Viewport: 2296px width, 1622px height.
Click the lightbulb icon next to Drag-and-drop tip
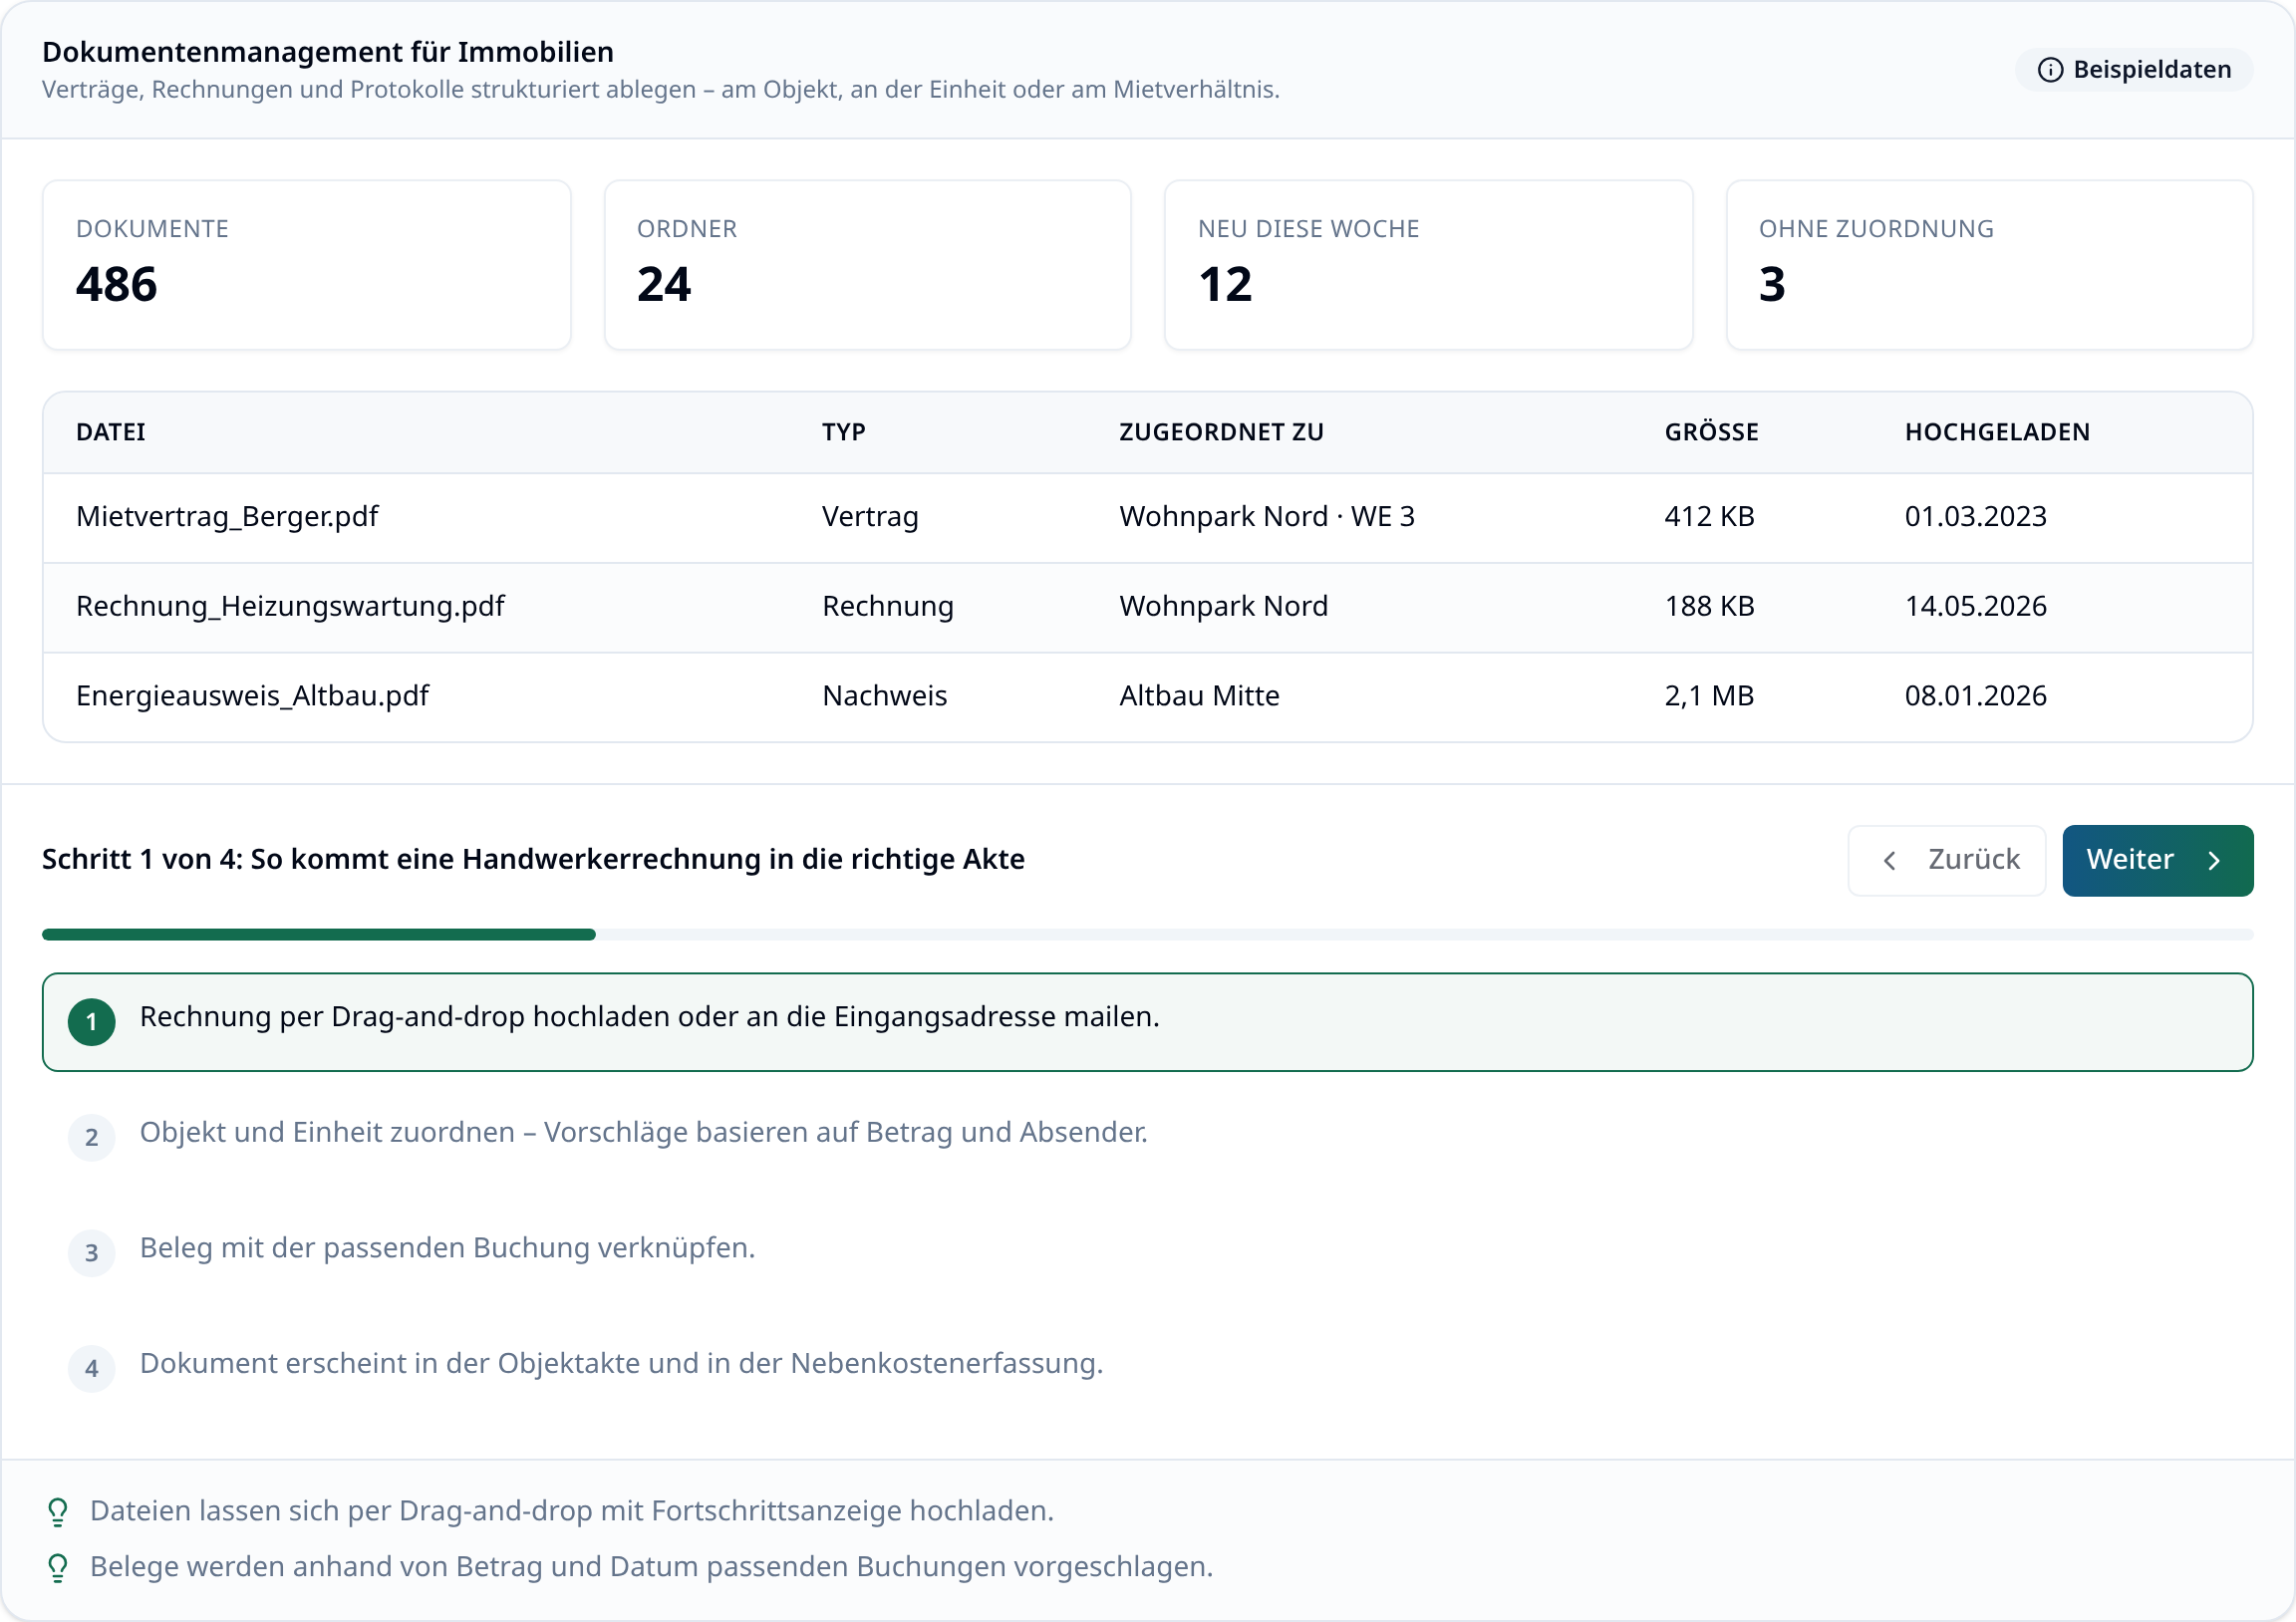pos(58,1512)
